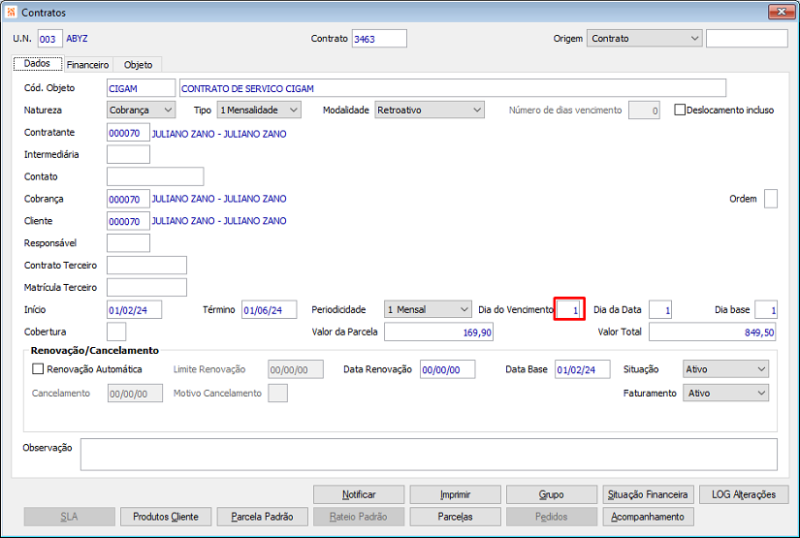Click the Cód. Objeto field with CIGAM
This screenshot has width=800, height=538.
[x=141, y=88]
